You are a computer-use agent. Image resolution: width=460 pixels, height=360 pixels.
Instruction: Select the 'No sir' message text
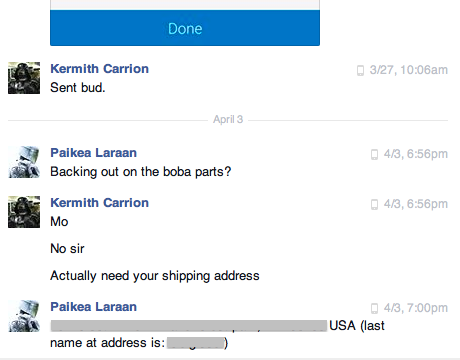[x=67, y=249]
